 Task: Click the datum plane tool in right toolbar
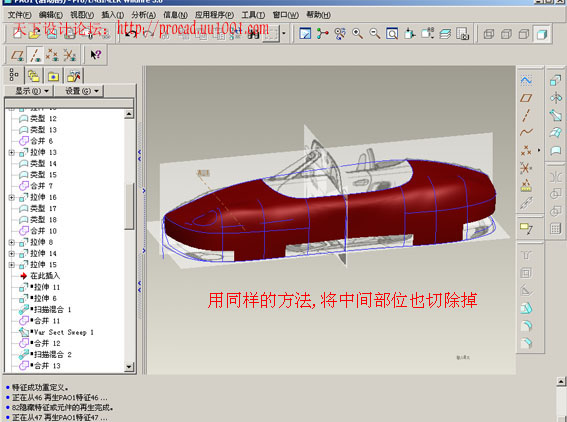click(526, 98)
